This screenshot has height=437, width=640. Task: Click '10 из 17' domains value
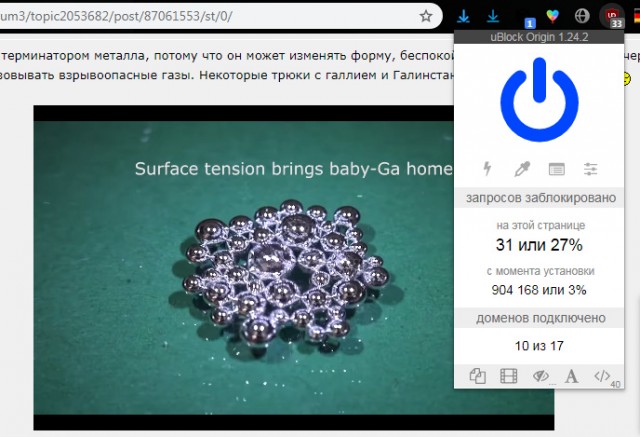(539, 346)
